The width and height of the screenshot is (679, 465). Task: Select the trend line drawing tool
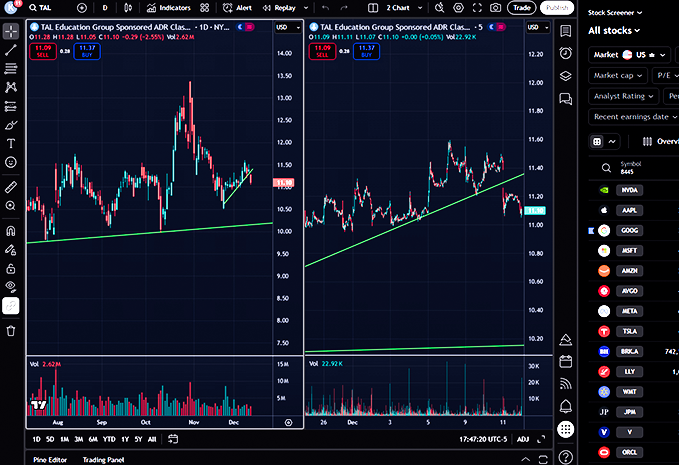[x=11, y=49]
